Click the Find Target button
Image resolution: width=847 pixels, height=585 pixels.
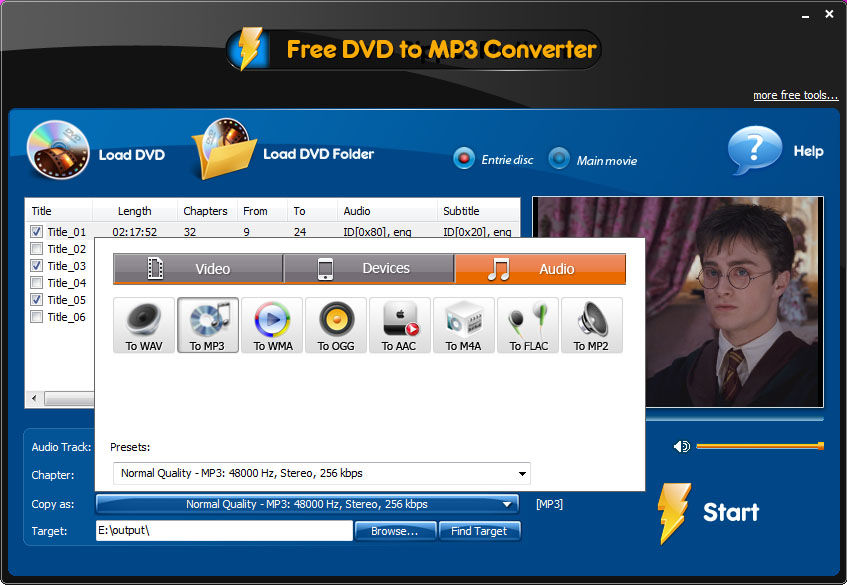(480, 531)
